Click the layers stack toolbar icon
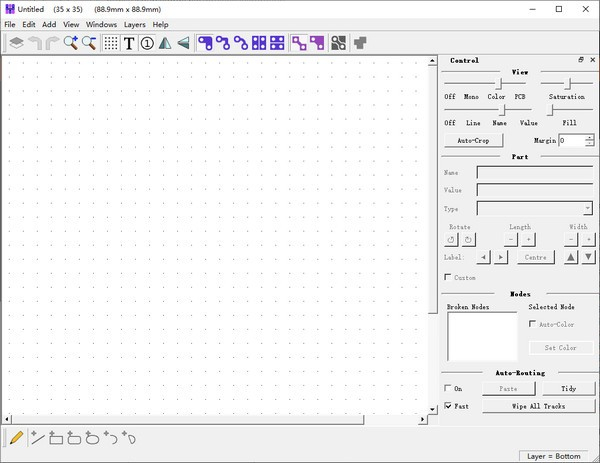Screen dimensions: 600x463 pos(16,43)
